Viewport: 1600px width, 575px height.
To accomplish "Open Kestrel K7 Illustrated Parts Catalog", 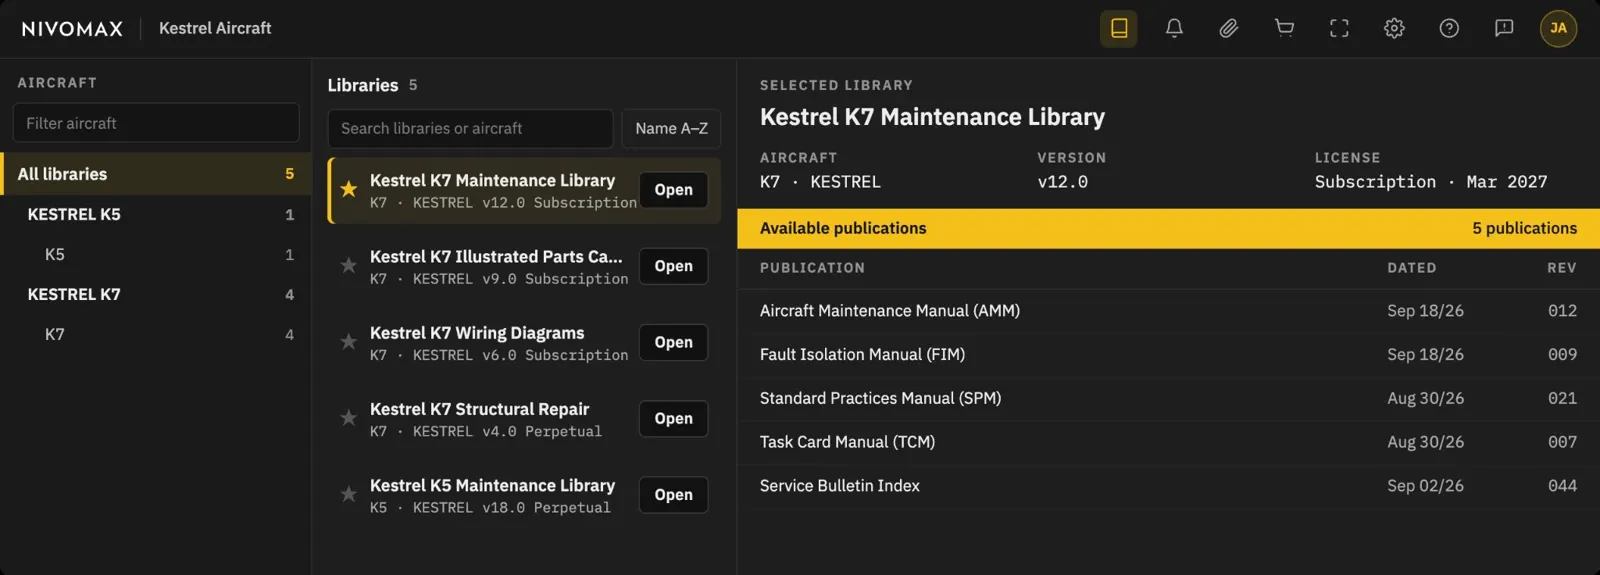I will point(673,266).
